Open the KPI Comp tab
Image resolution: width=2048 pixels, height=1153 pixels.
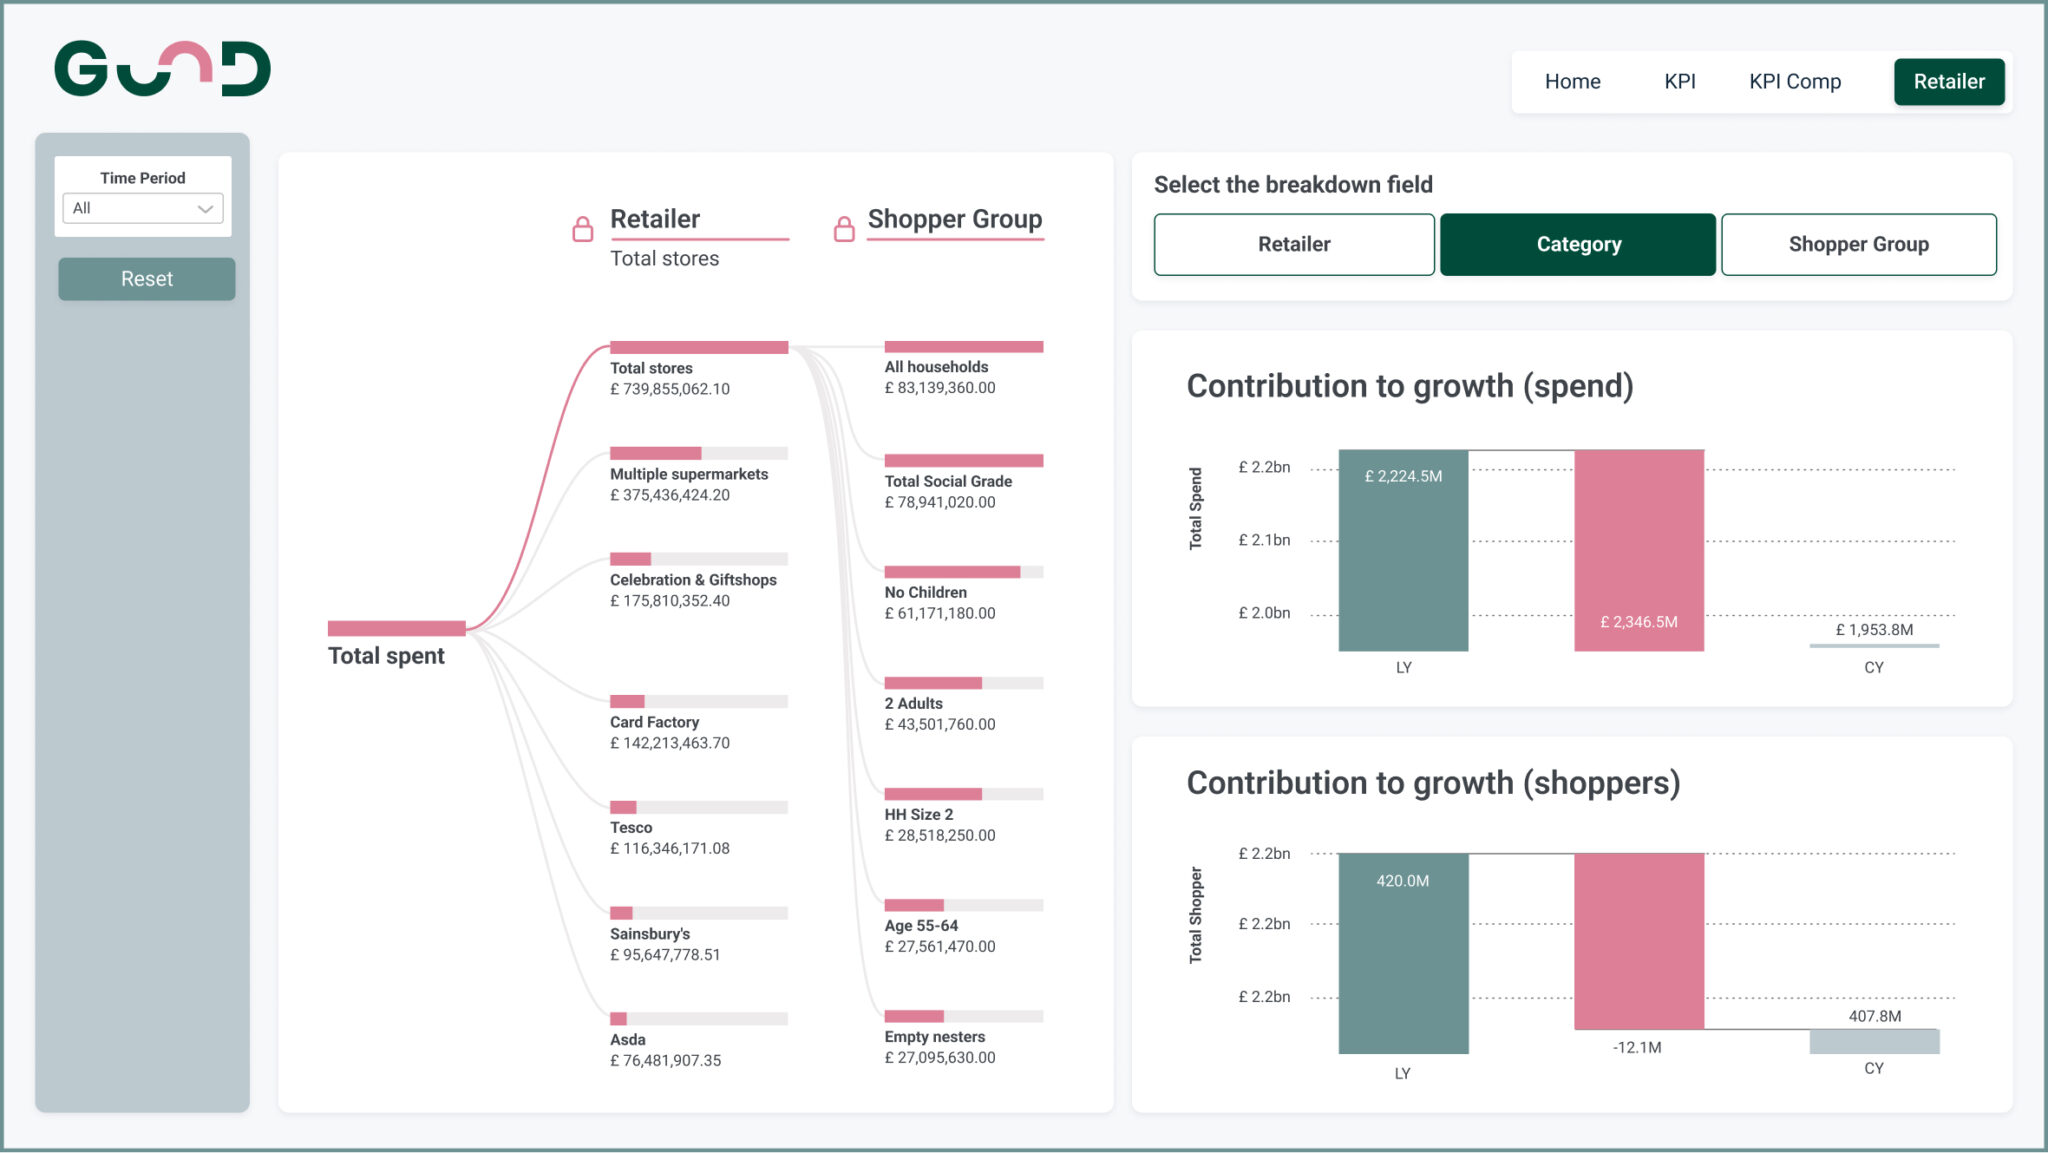pyautogui.click(x=1794, y=81)
